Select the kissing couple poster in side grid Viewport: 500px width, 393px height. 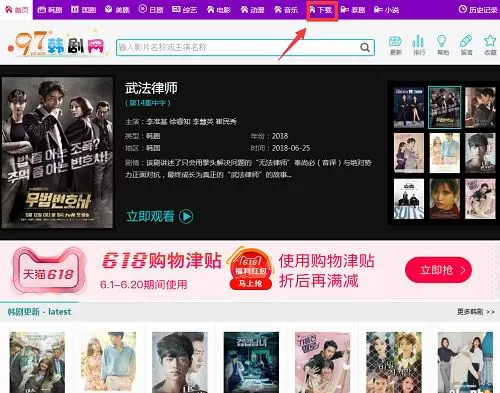[480, 107]
